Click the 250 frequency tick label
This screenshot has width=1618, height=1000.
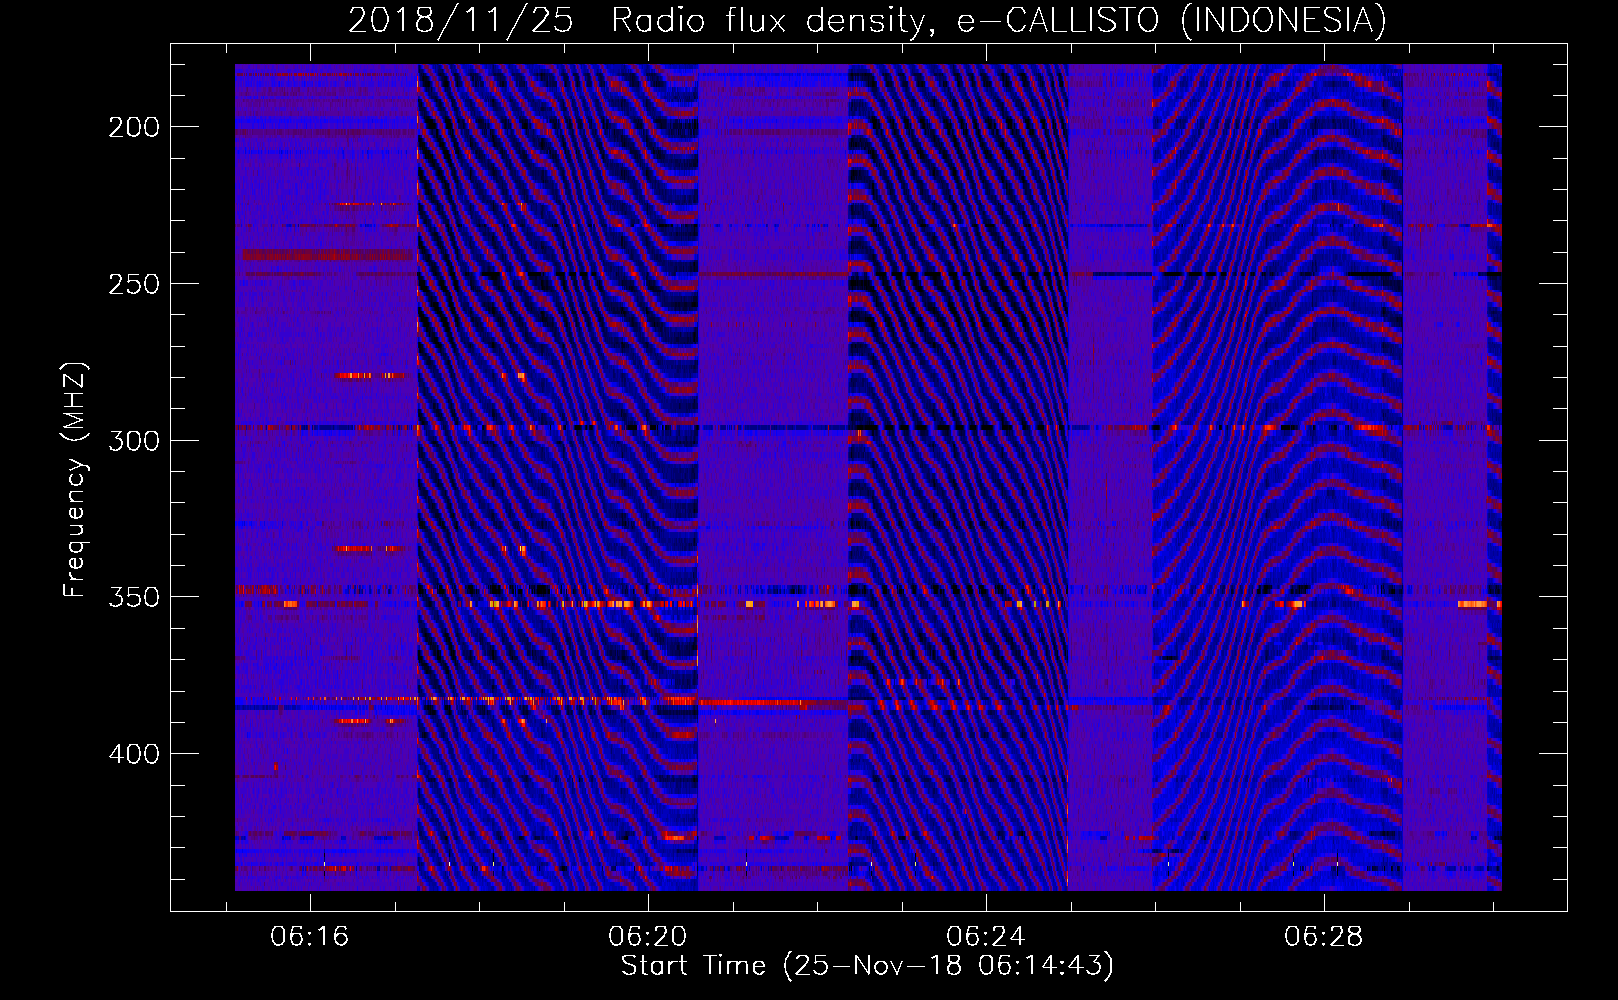[134, 284]
